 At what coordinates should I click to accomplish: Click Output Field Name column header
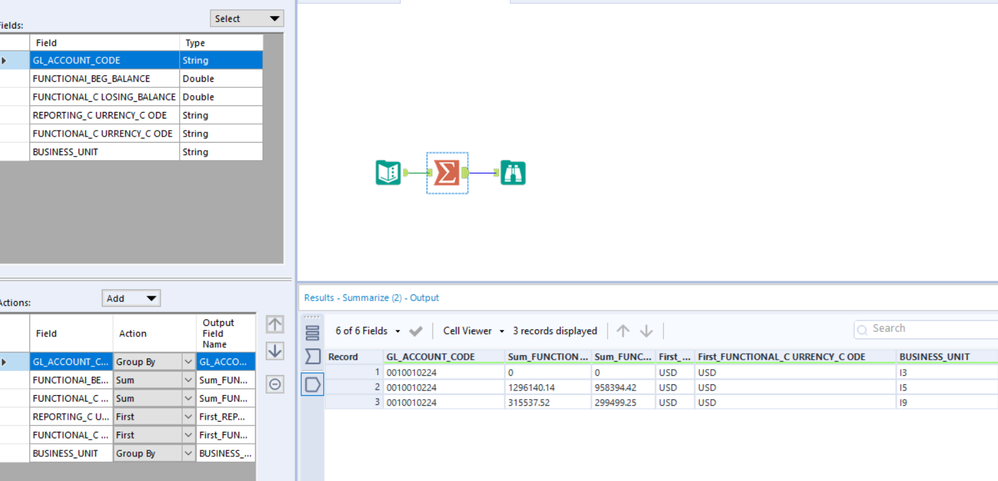tap(225, 333)
